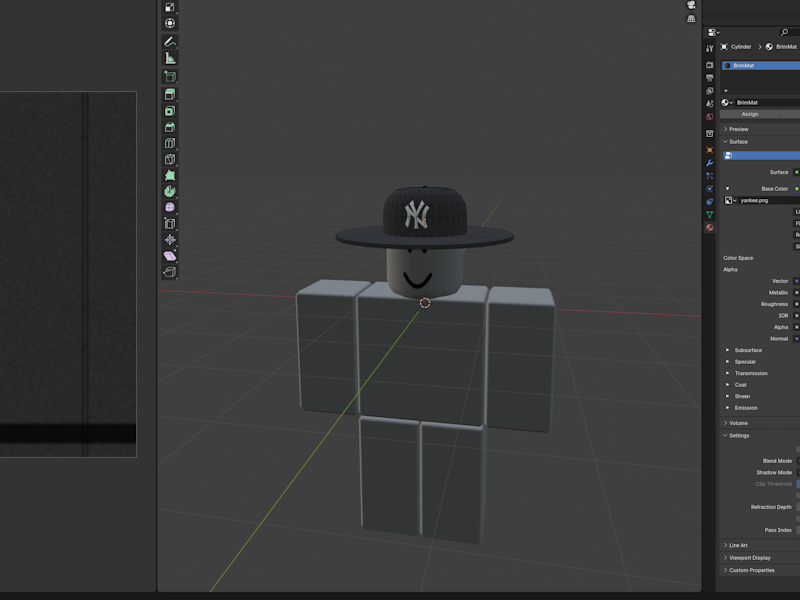
Task: Open the Physics properties tab
Action: (x=709, y=189)
